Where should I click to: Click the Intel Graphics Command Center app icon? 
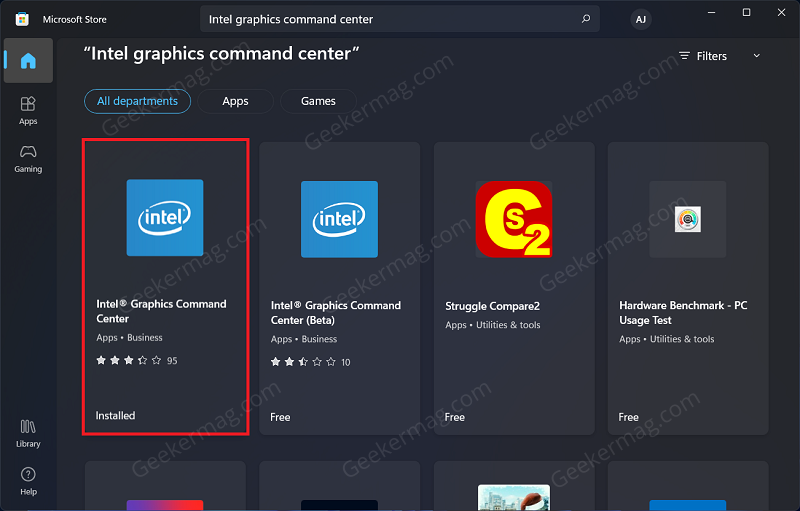coord(165,217)
